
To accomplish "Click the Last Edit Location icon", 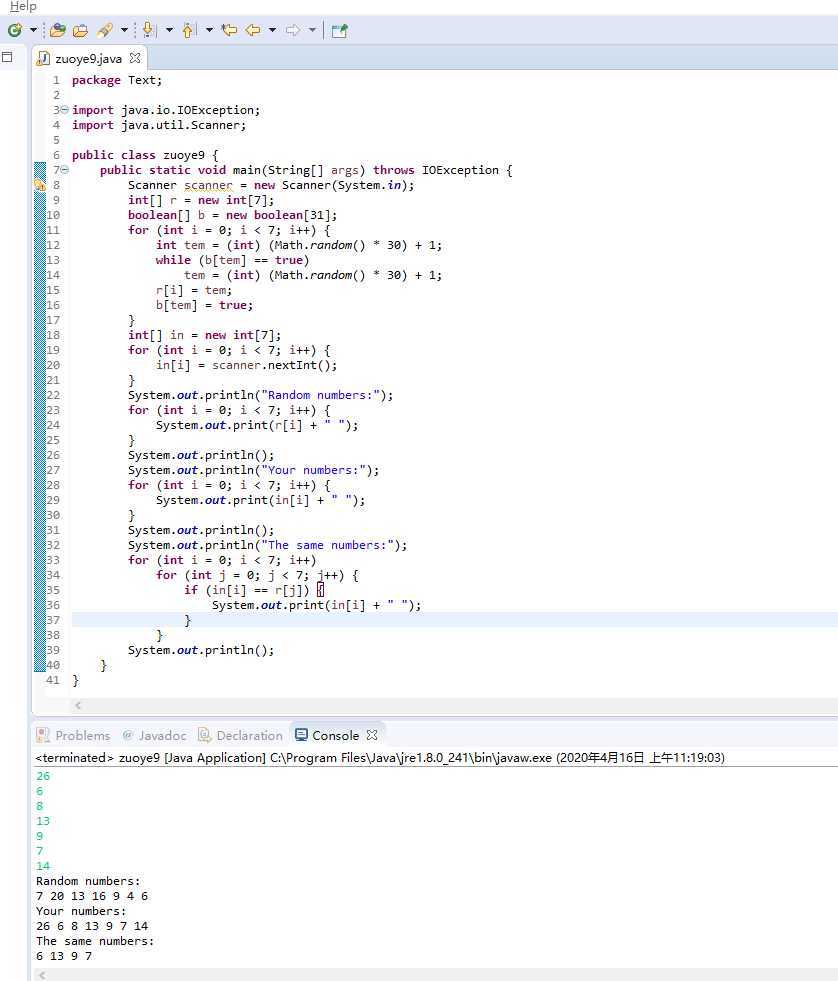I will click(229, 29).
